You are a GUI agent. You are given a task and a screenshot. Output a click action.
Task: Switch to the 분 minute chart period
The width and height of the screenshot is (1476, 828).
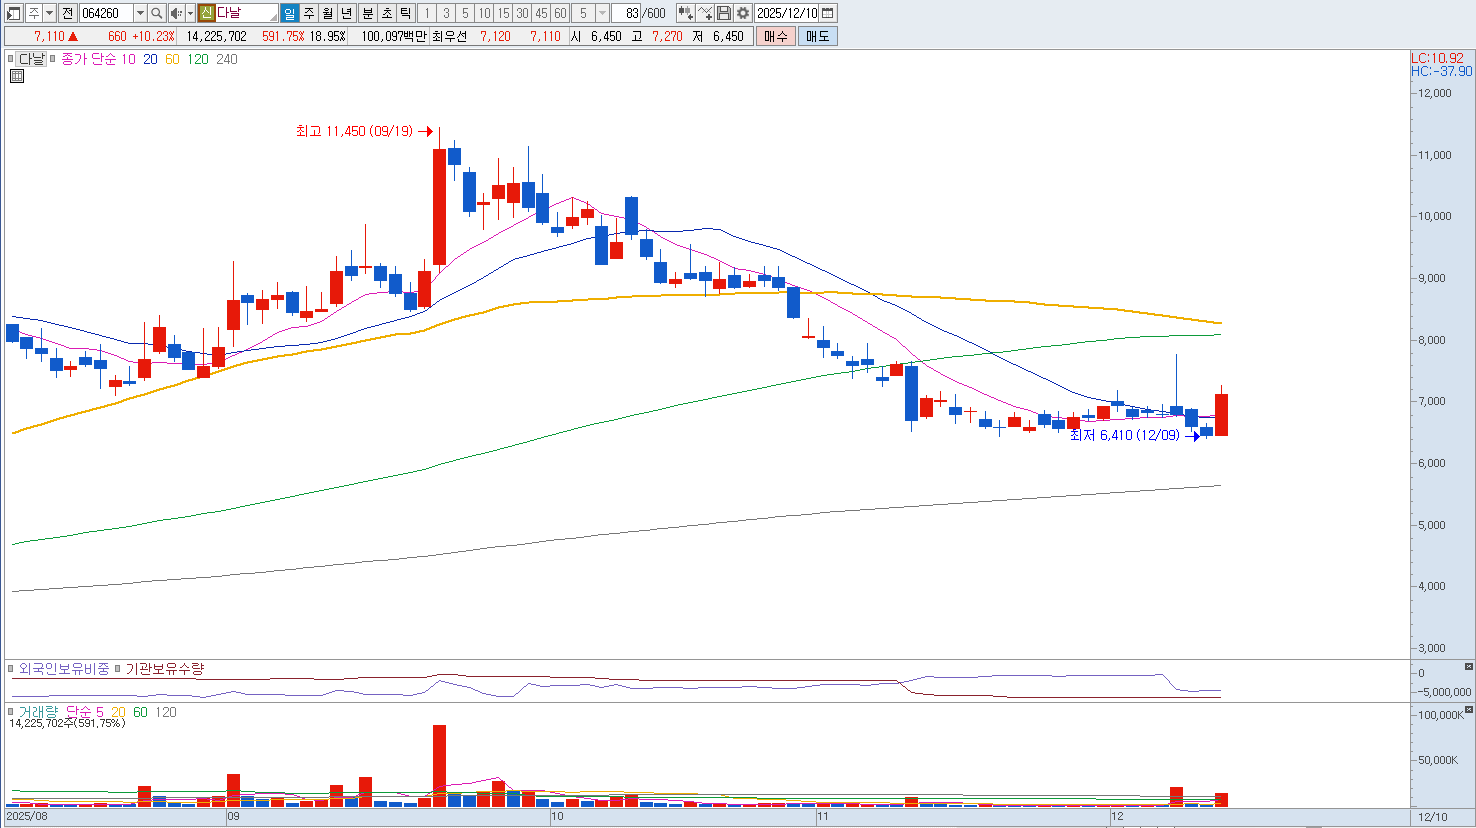pos(367,13)
